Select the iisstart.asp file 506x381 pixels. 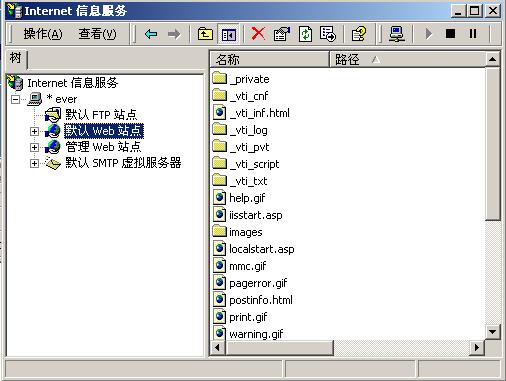(x=256, y=215)
